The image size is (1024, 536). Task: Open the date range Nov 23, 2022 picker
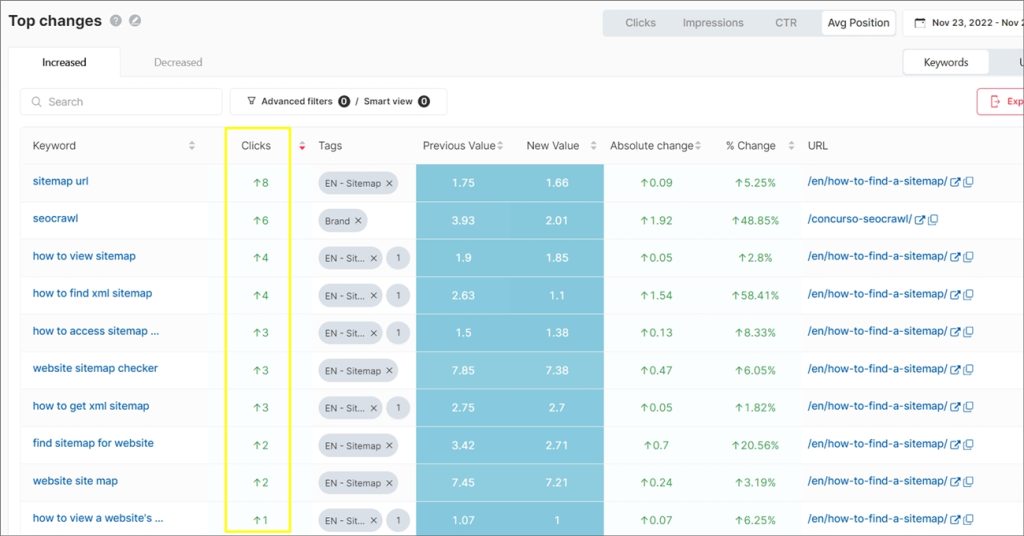tap(964, 23)
